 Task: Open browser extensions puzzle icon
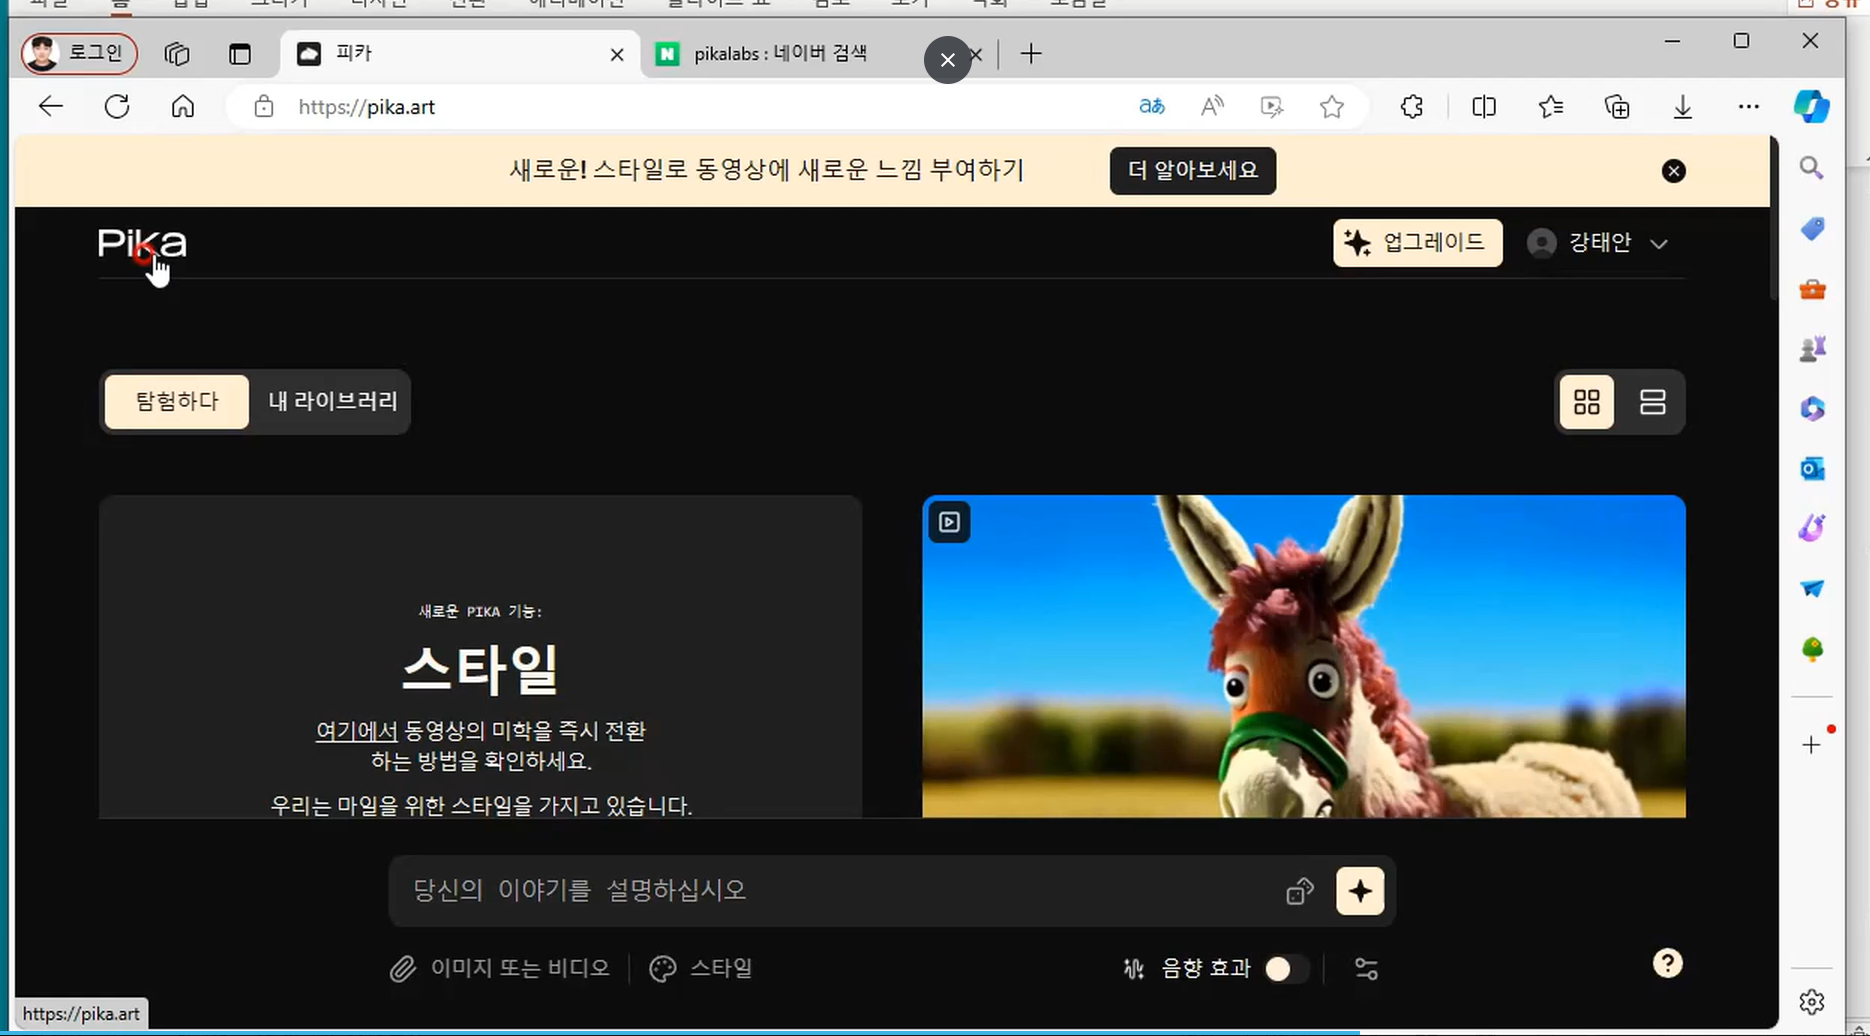pos(1412,107)
